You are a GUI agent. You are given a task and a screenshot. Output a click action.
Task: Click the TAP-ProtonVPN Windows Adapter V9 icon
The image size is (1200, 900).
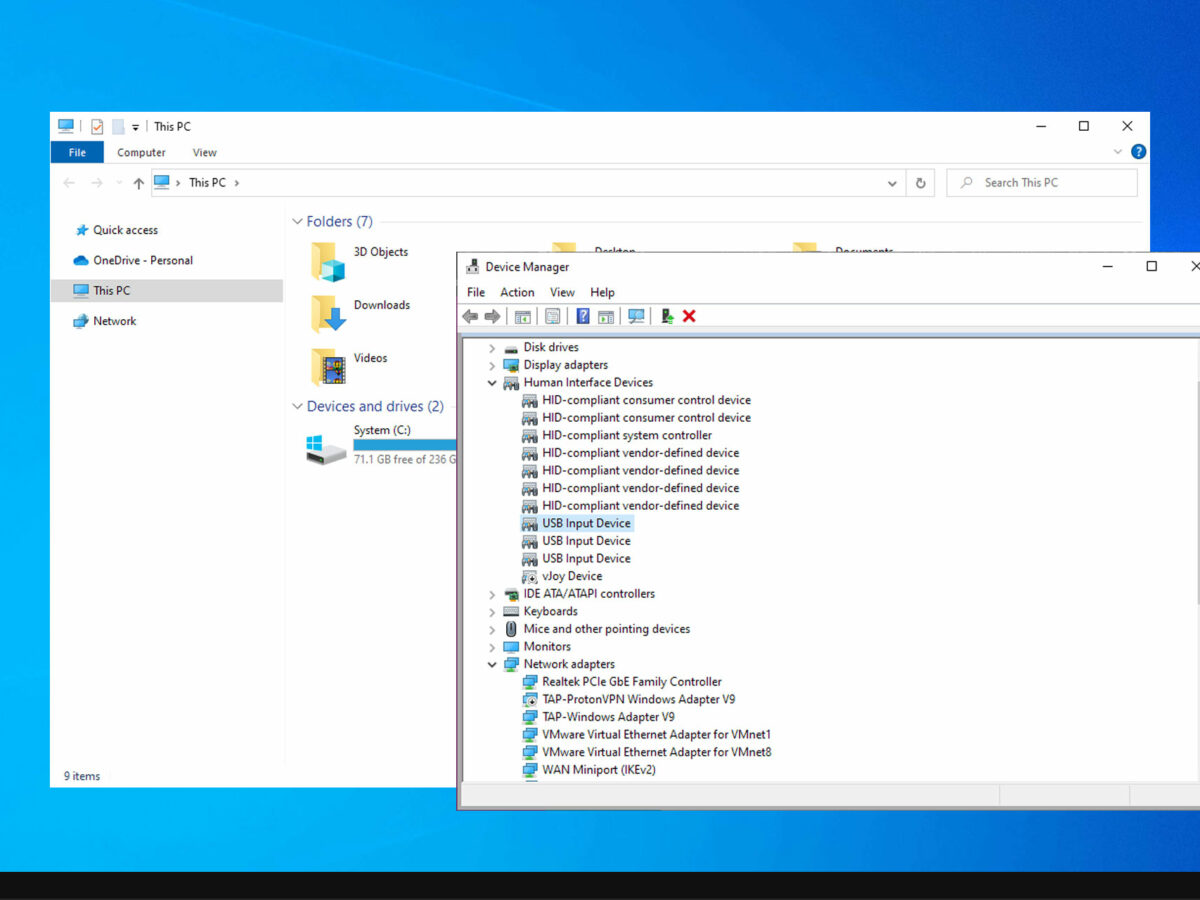(530, 699)
